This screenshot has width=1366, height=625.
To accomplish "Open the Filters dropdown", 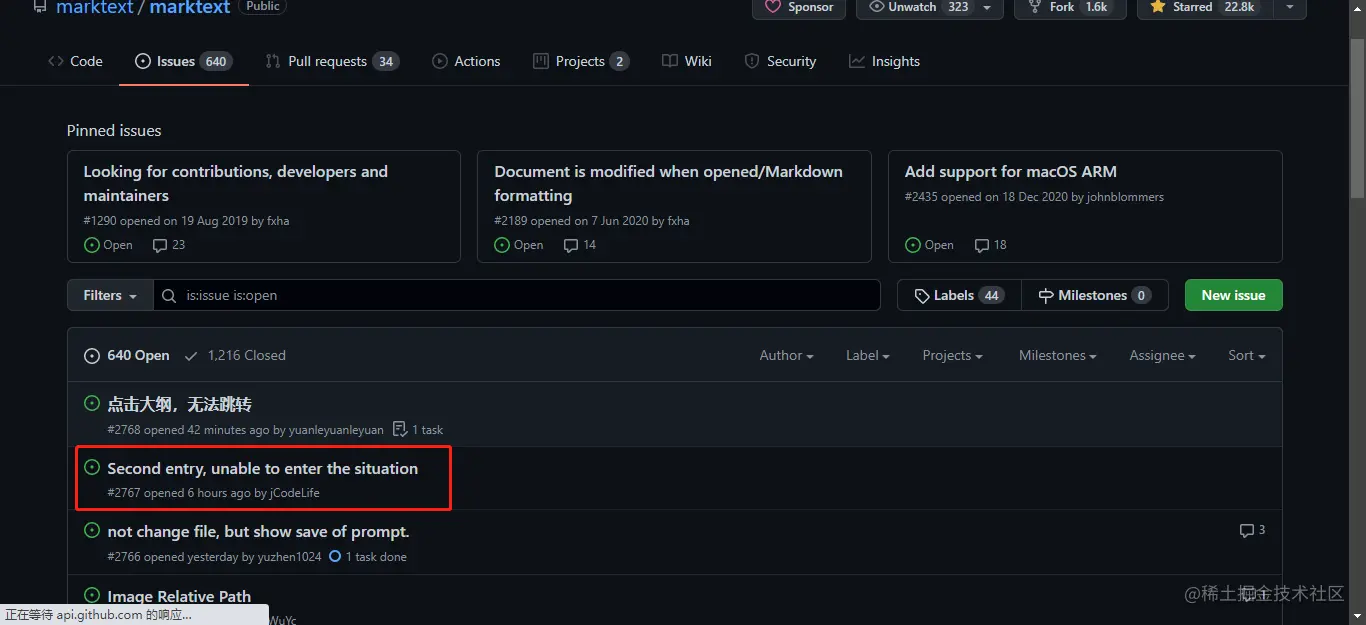I will point(110,295).
